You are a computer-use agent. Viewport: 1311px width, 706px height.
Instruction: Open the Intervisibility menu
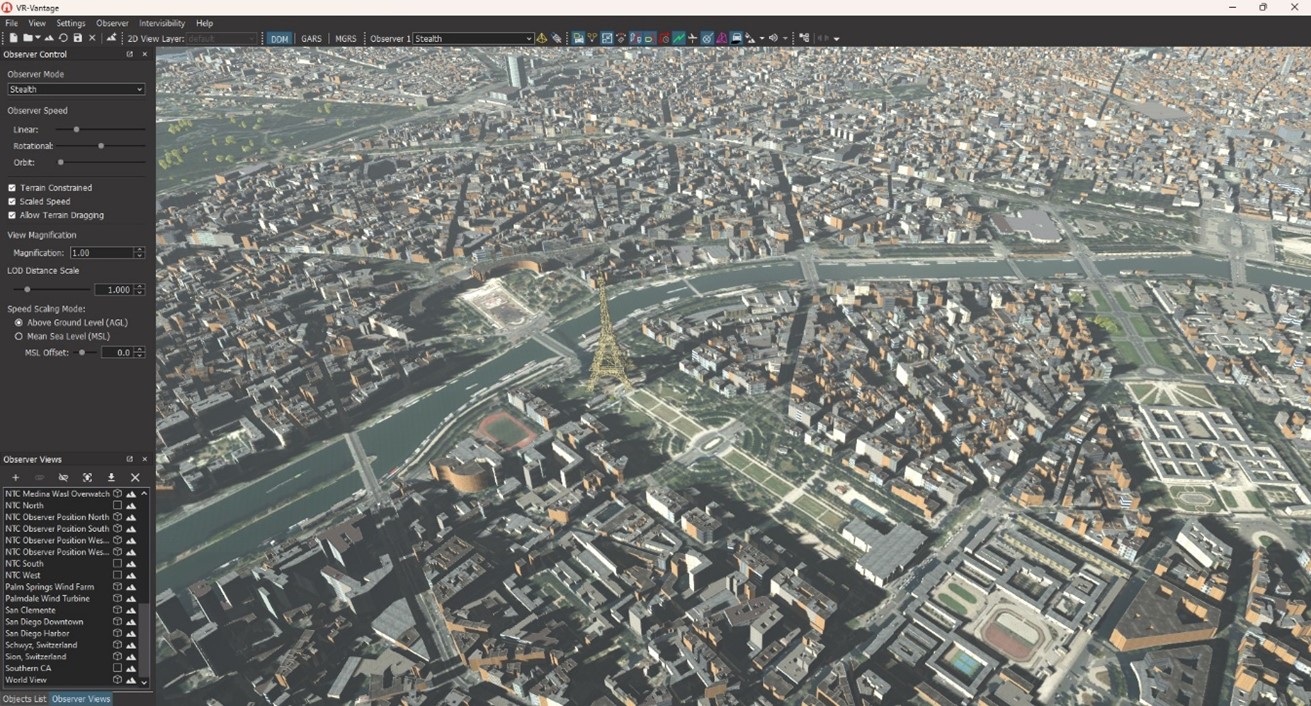coord(161,23)
